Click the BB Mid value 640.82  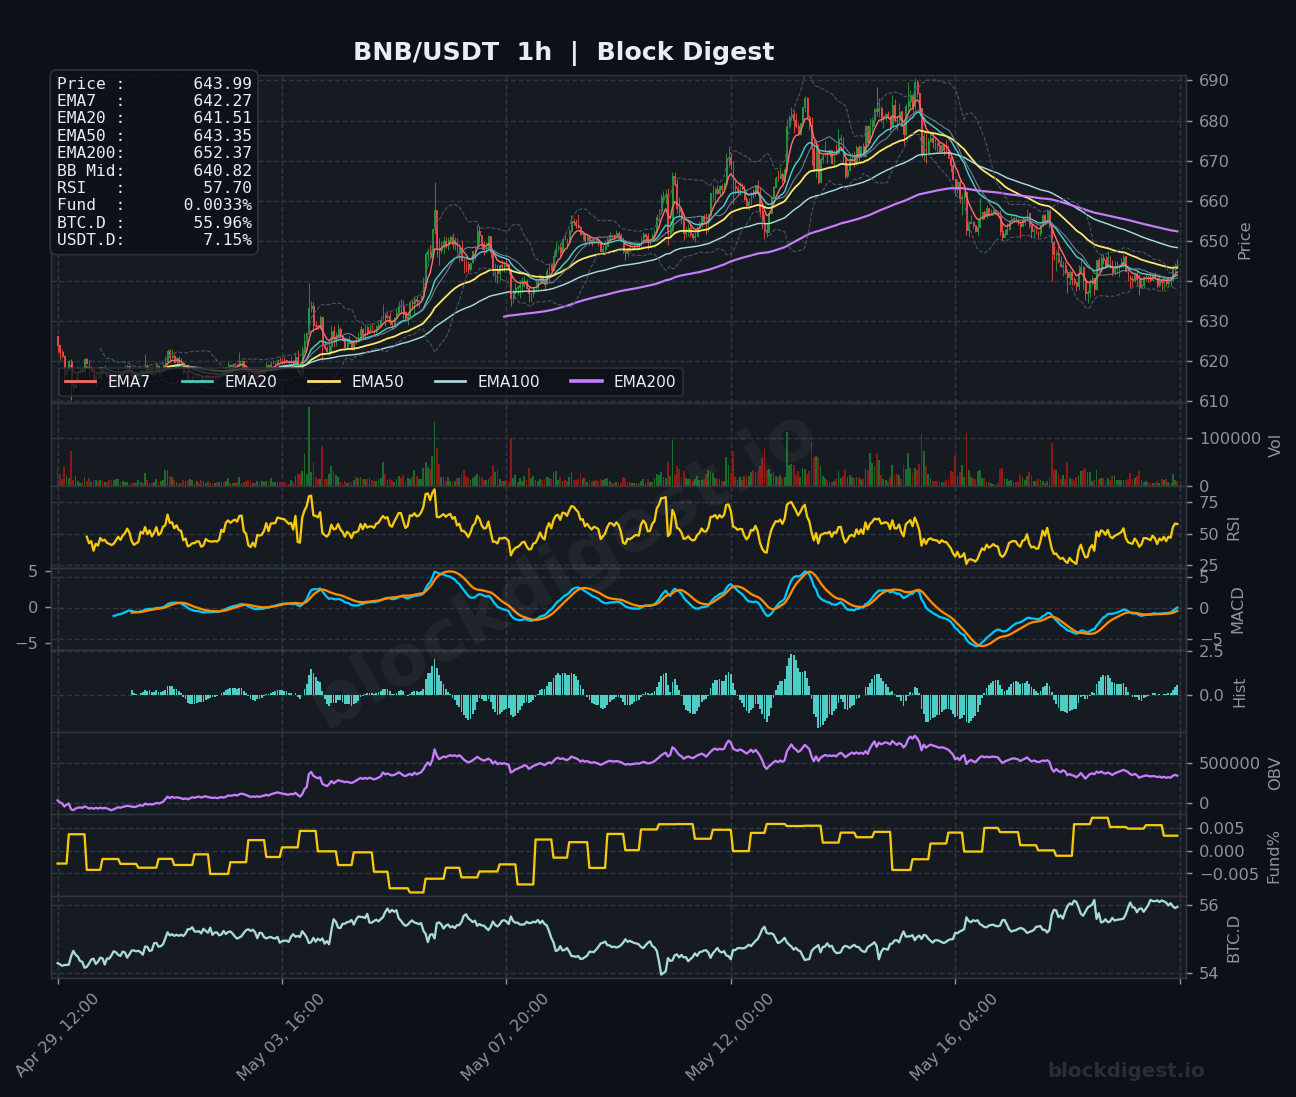tap(222, 171)
